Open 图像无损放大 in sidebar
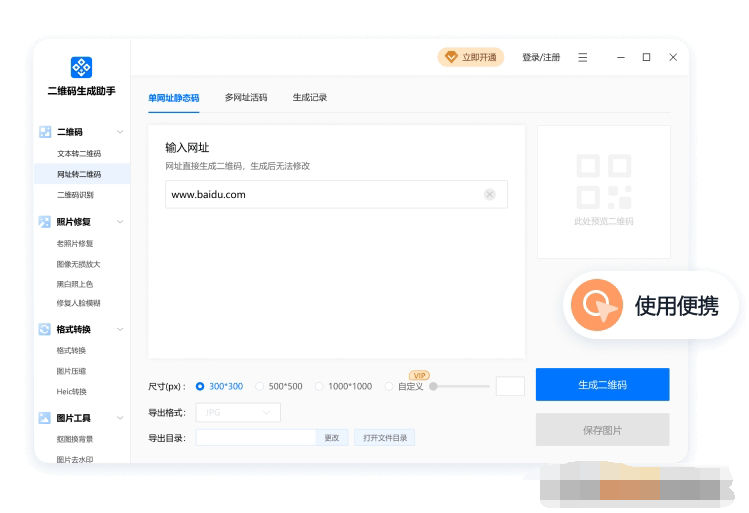Viewport: 749px width, 513px height. pyautogui.click(x=78, y=264)
